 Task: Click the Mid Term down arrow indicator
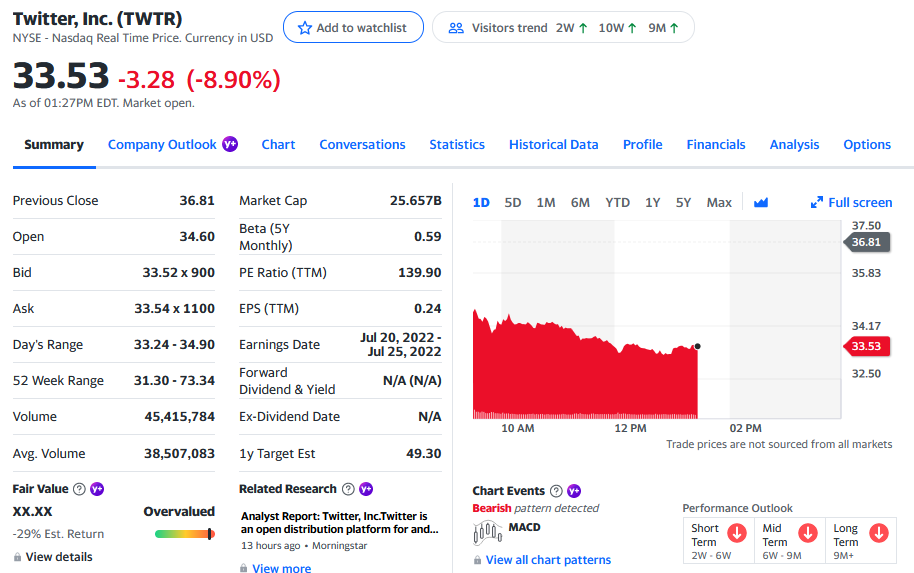808,533
